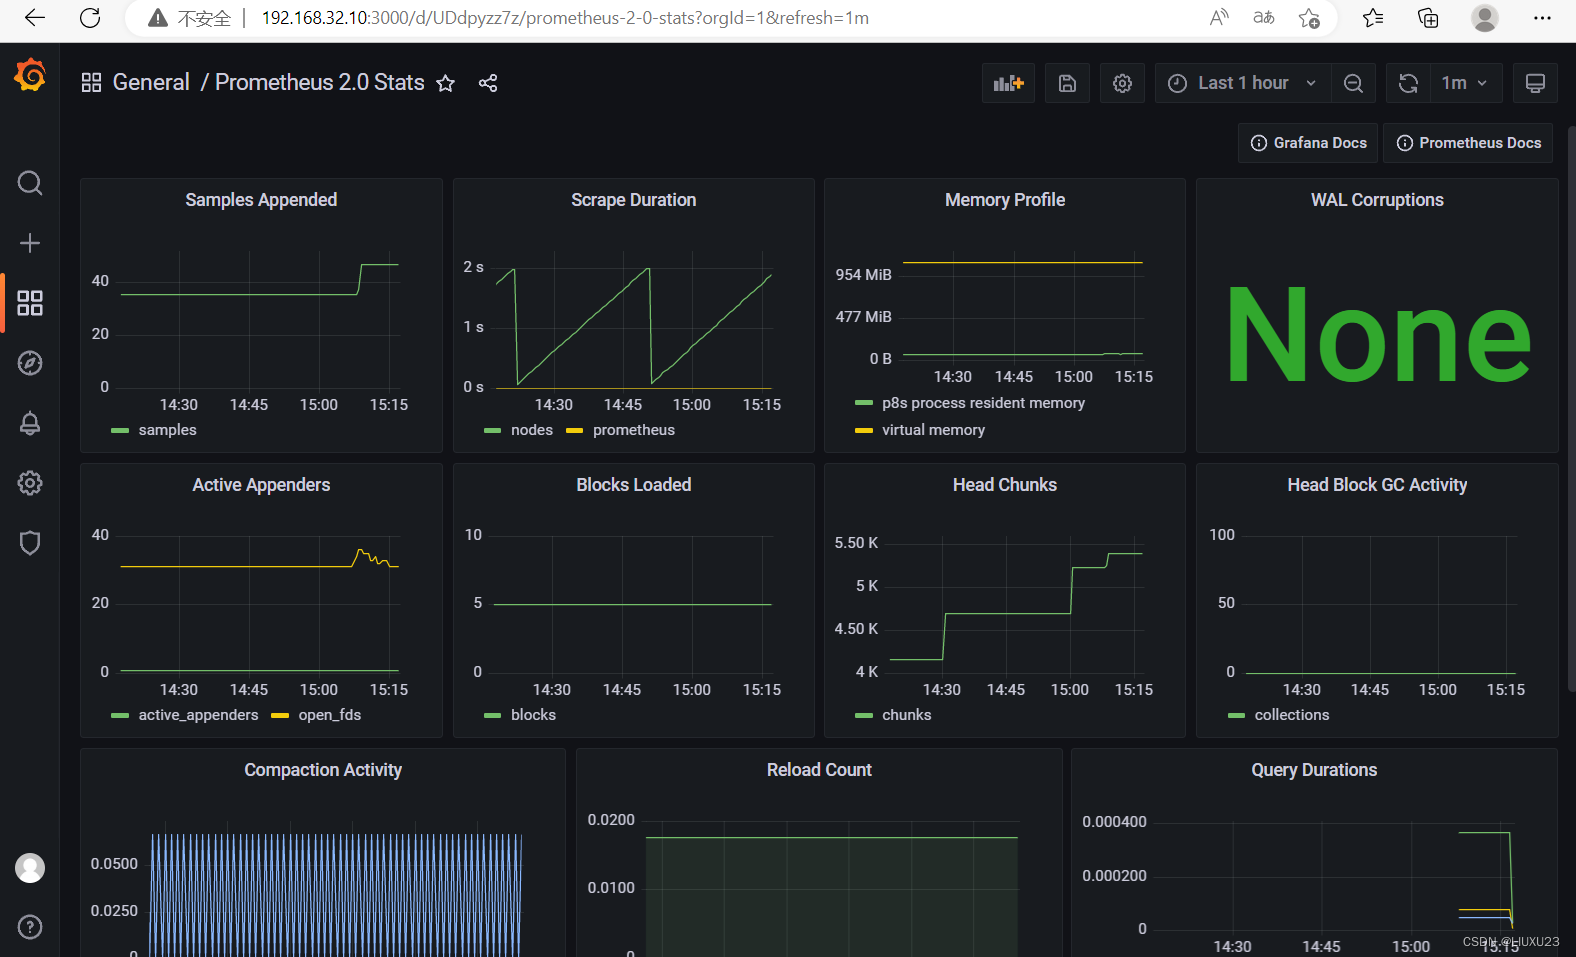Click the Read aloud icon in address bar
The height and width of the screenshot is (957, 1576).
pos(1219,18)
